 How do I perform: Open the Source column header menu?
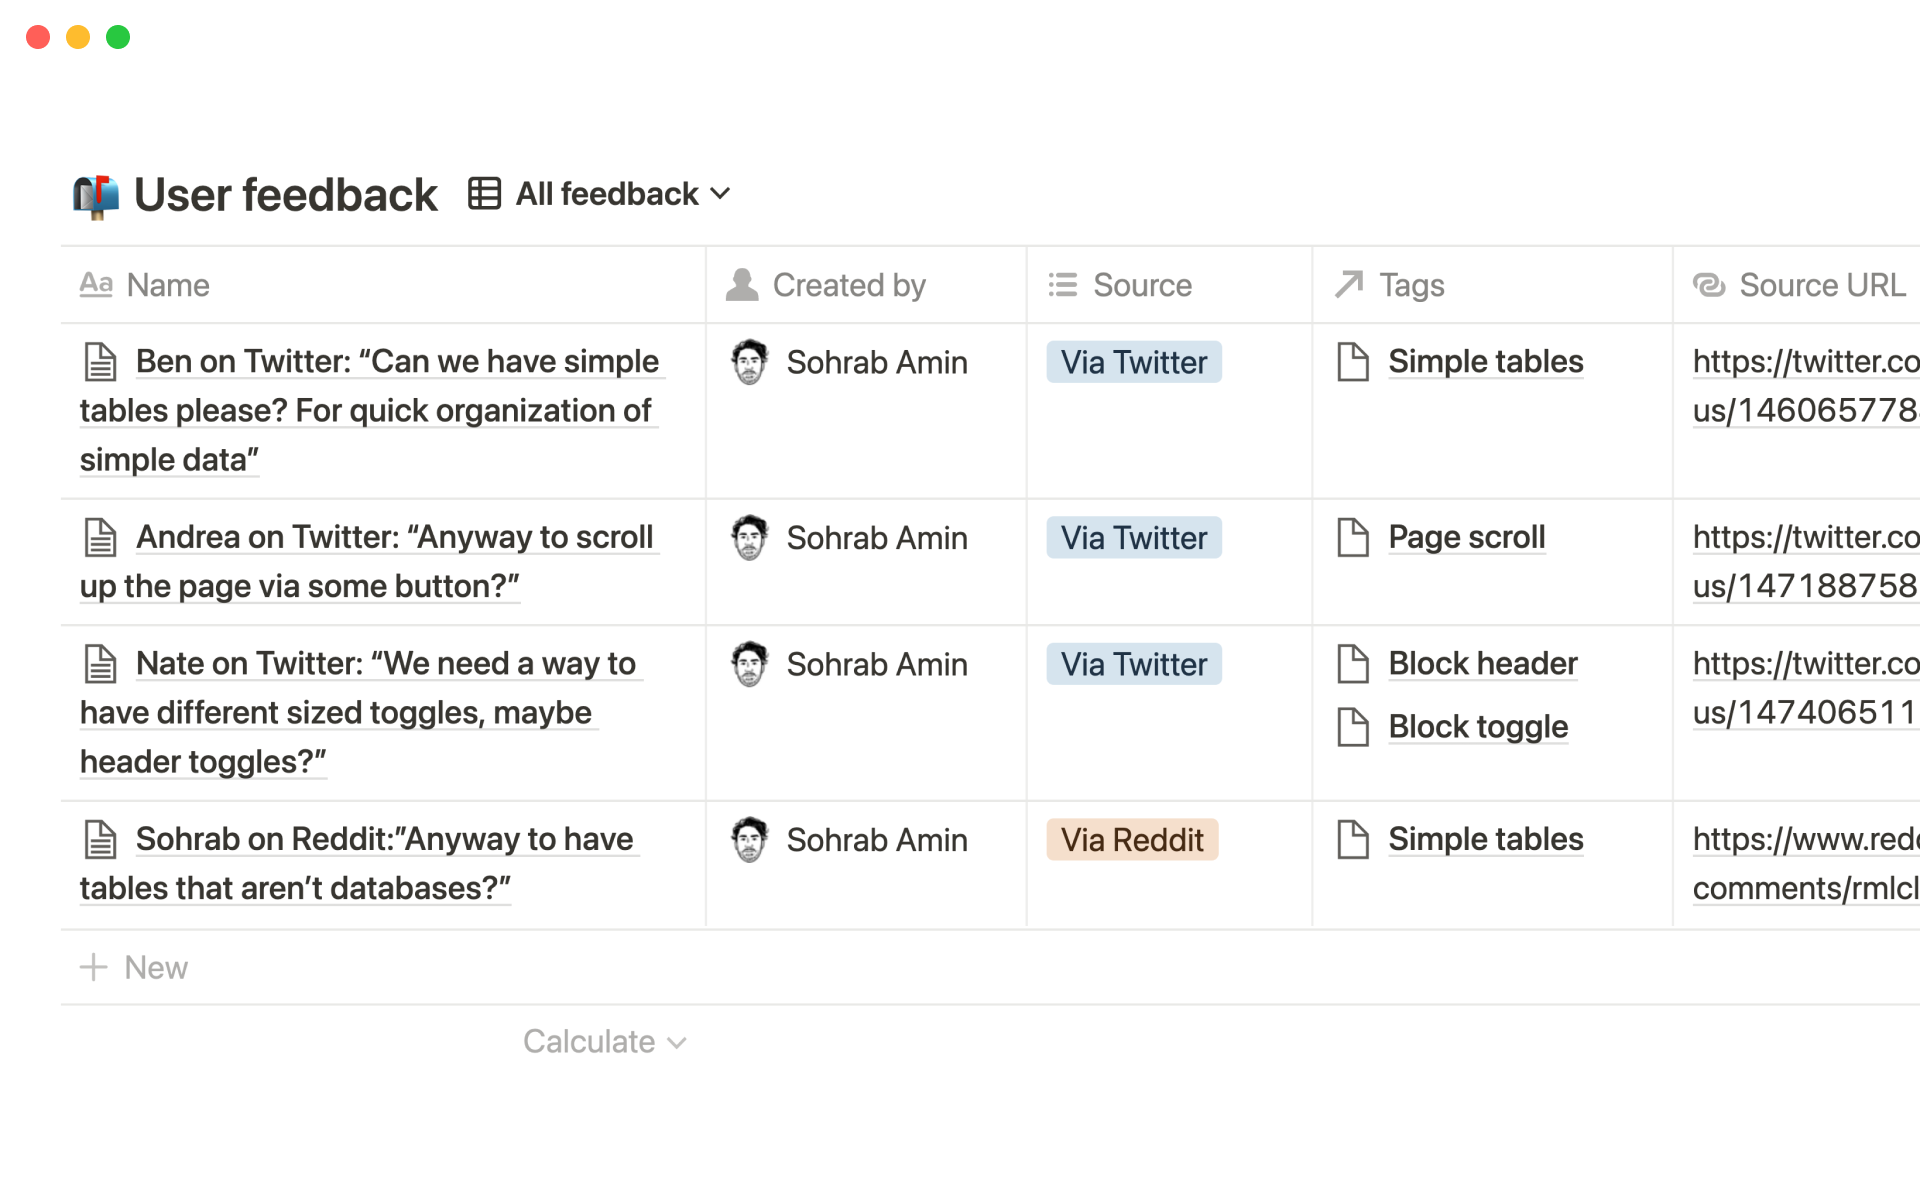click(1141, 285)
